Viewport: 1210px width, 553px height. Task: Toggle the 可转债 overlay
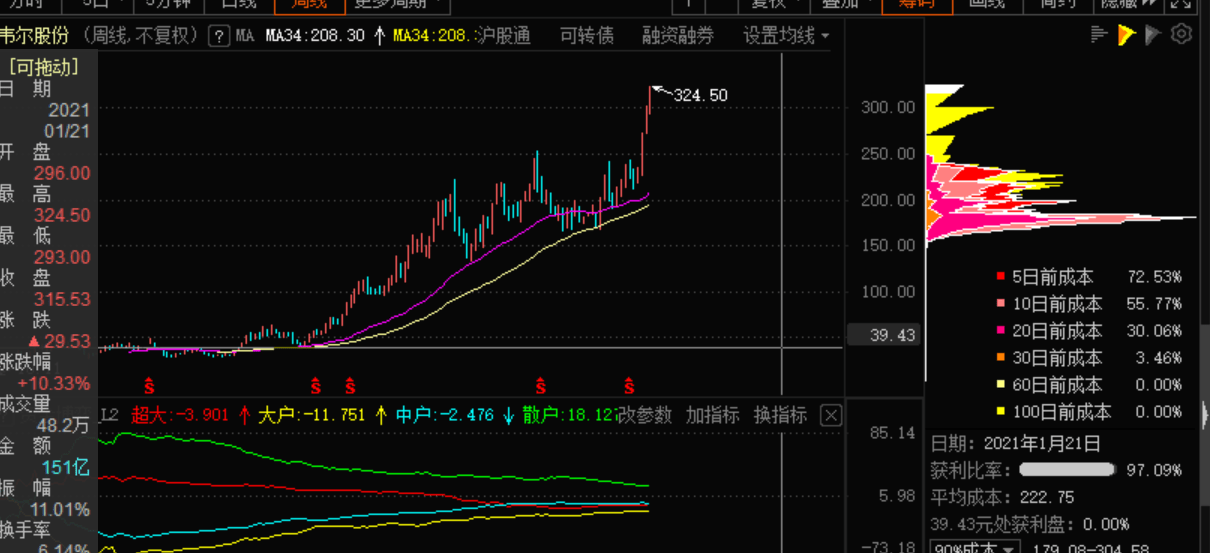pyautogui.click(x=587, y=37)
